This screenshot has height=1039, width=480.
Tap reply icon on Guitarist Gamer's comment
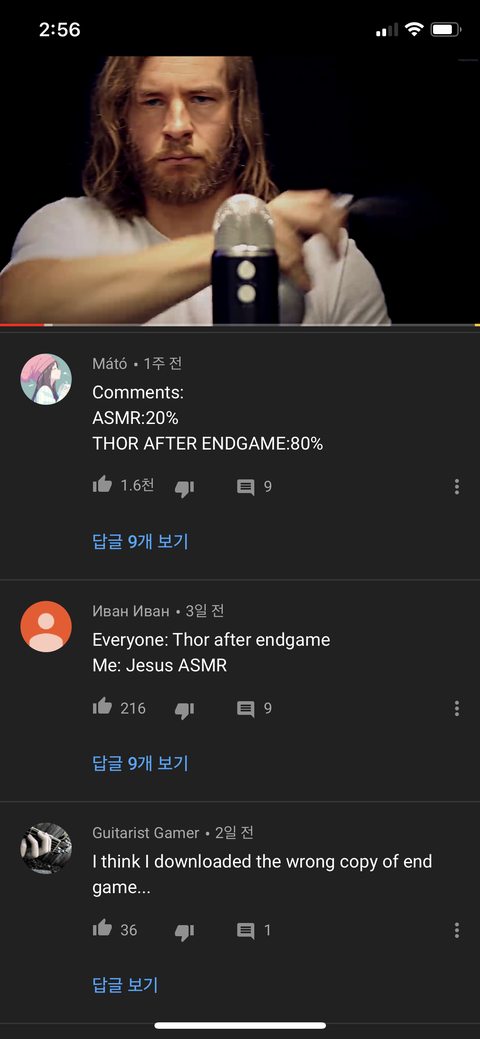[245, 931]
